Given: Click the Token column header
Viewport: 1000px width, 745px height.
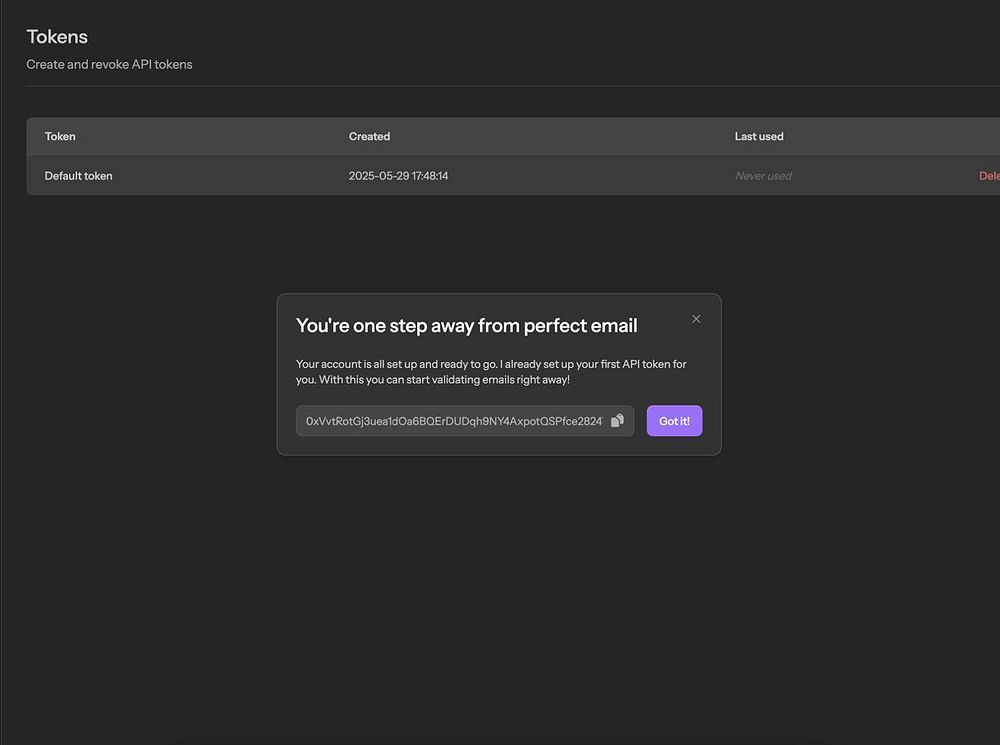Looking at the screenshot, I should point(60,136).
